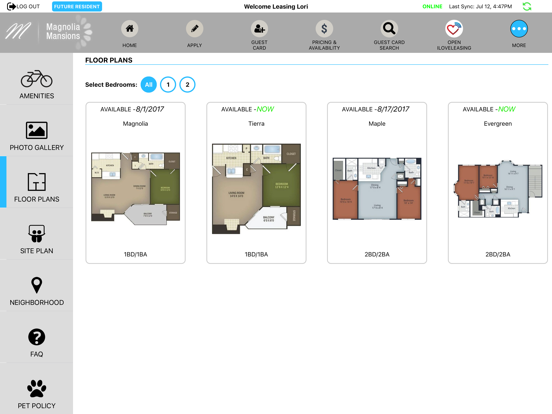This screenshot has height=414, width=552.
Task: Click 2BD/2BA label on Maple card
Action: (377, 254)
